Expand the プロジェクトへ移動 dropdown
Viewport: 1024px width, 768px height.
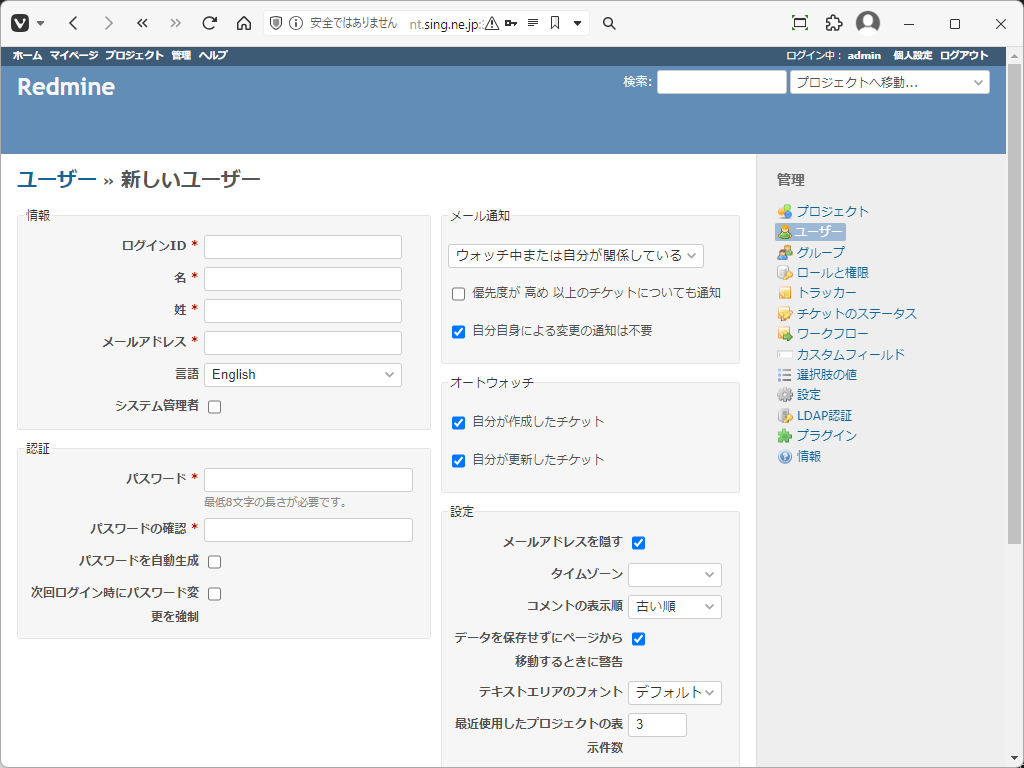(x=889, y=82)
